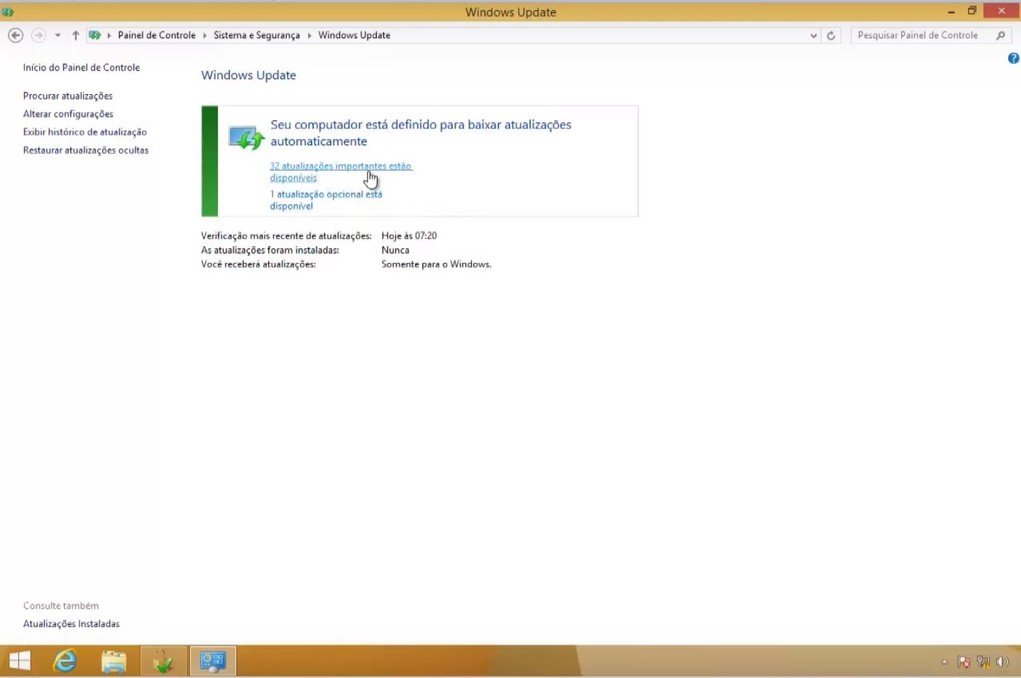Click 'Seu computador está definido' heading
The image size is (1021, 678).
click(421, 133)
